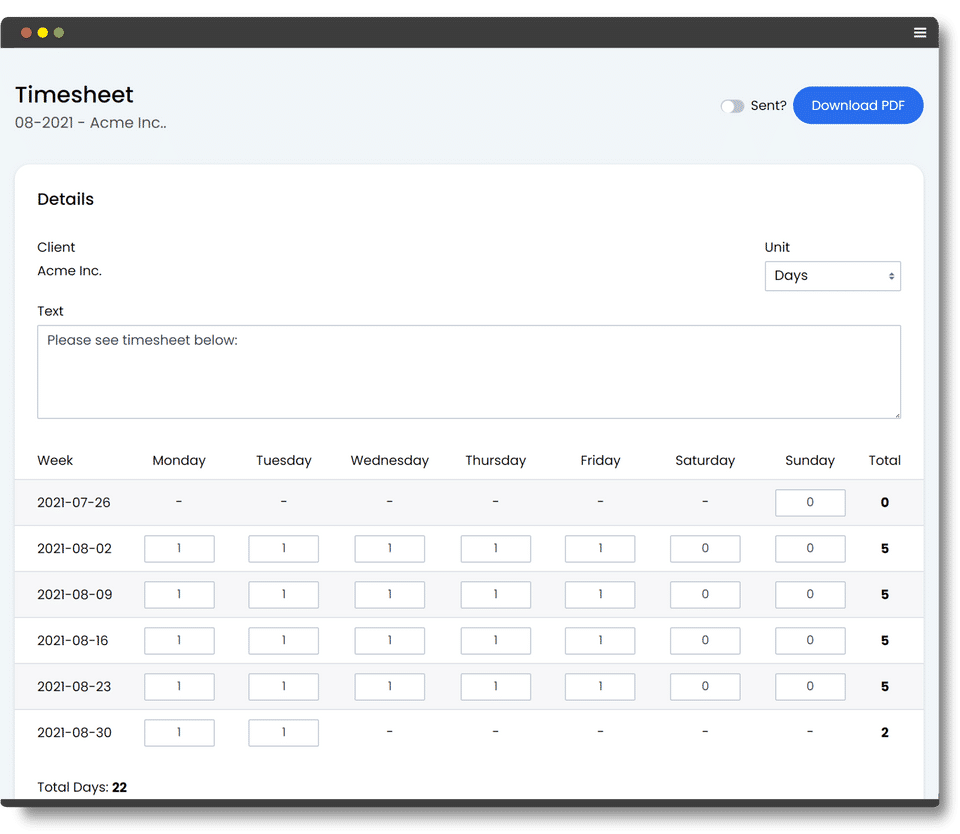Edit Friday field for week 2021-08-02
Screen dimensions: 960x834
(x=600, y=549)
